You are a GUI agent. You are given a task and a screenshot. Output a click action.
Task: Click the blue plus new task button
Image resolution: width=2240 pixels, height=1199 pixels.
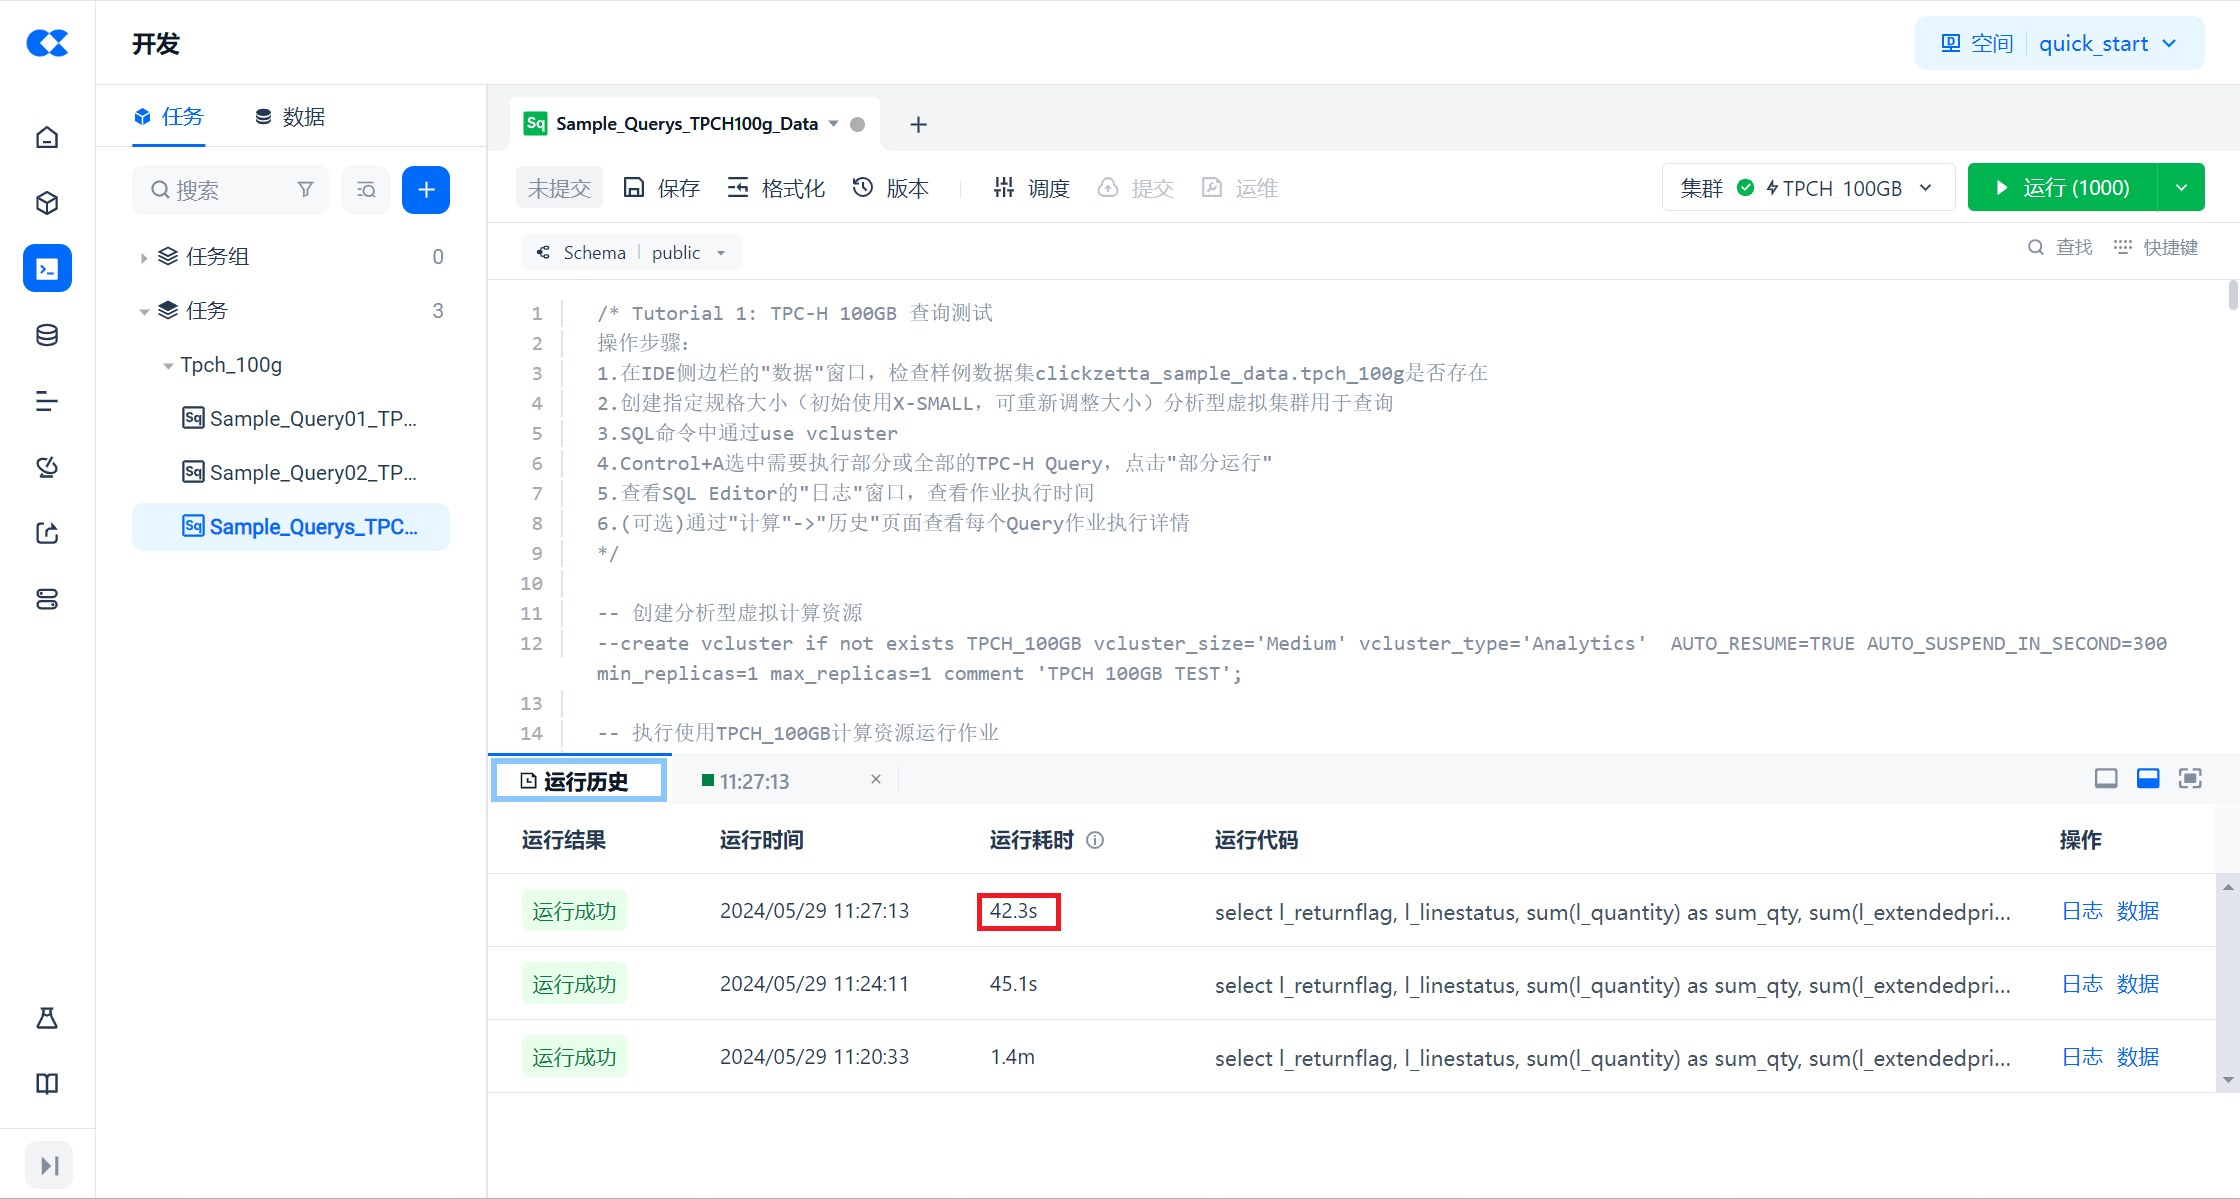pyautogui.click(x=425, y=189)
